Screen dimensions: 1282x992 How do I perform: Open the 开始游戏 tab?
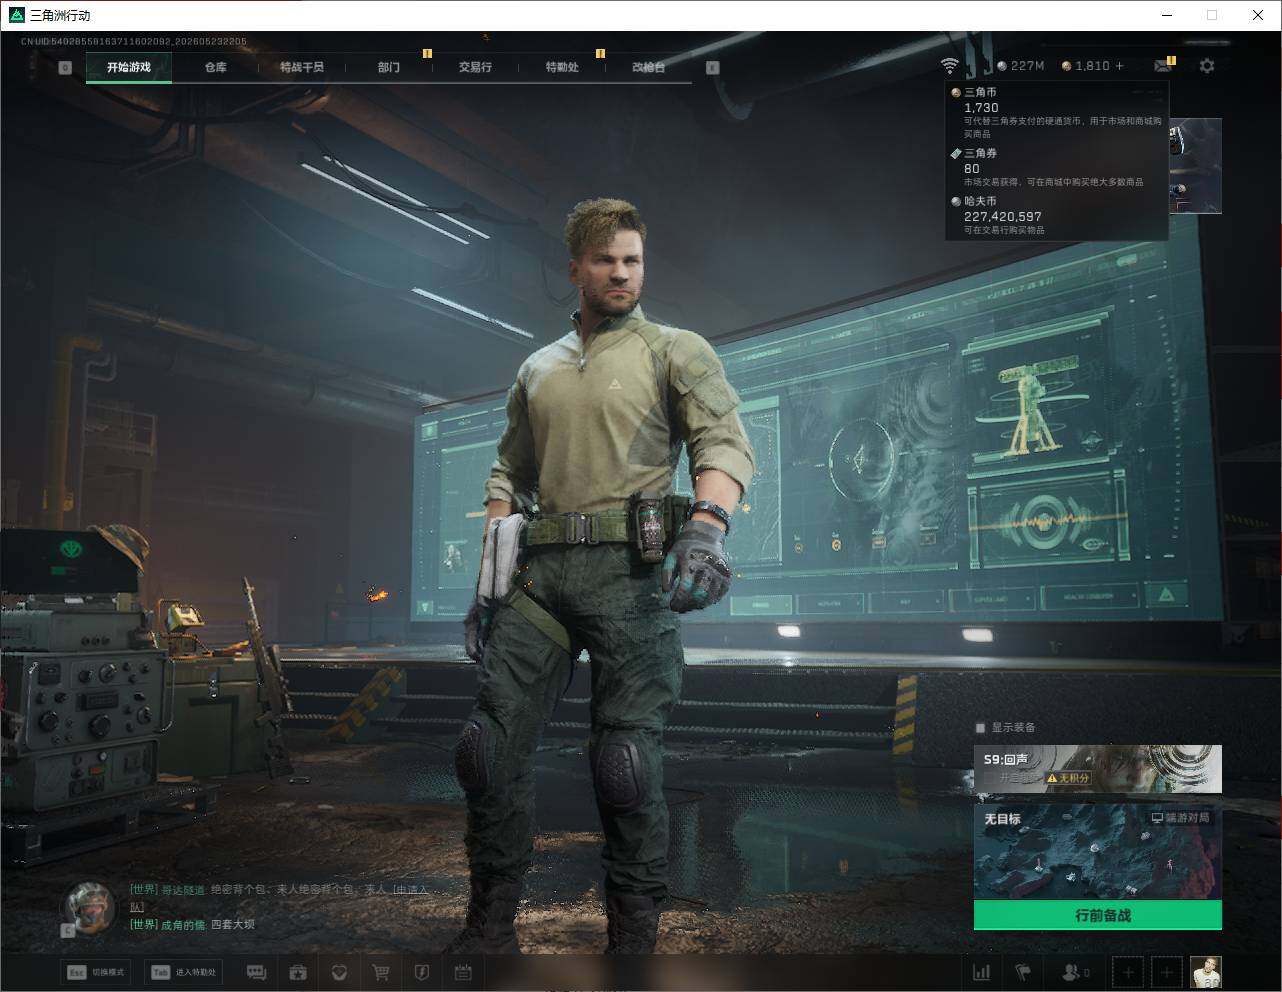point(129,67)
